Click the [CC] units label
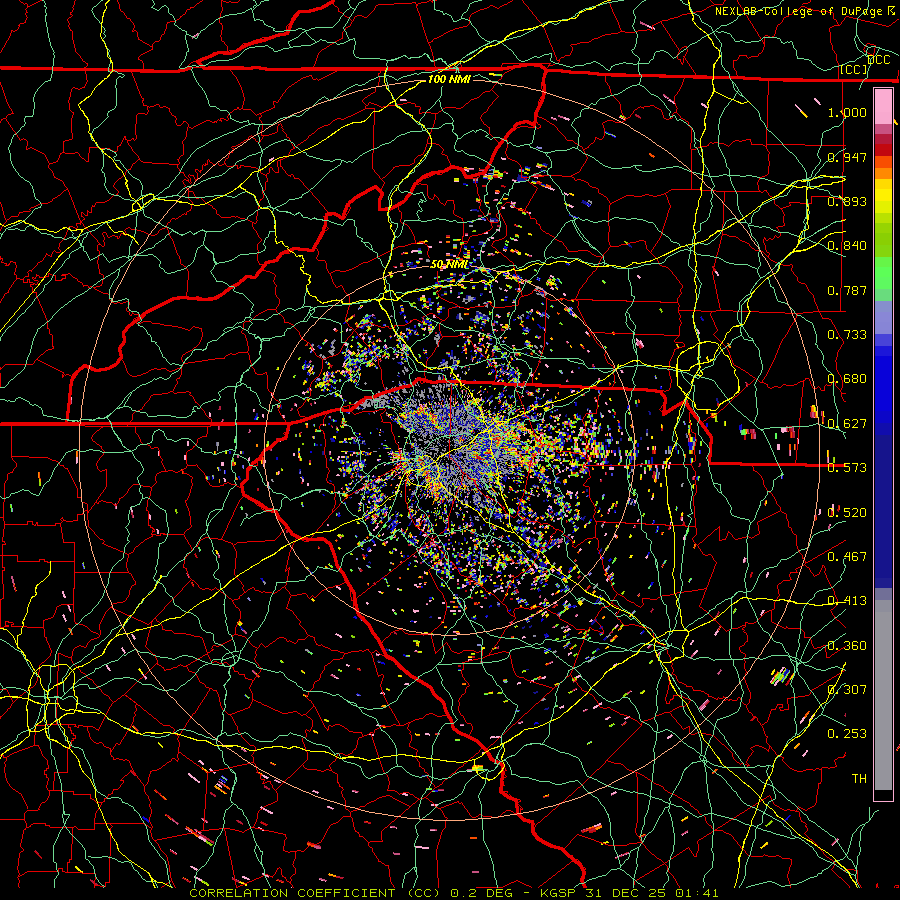Viewport: 900px width, 900px height. (854, 69)
